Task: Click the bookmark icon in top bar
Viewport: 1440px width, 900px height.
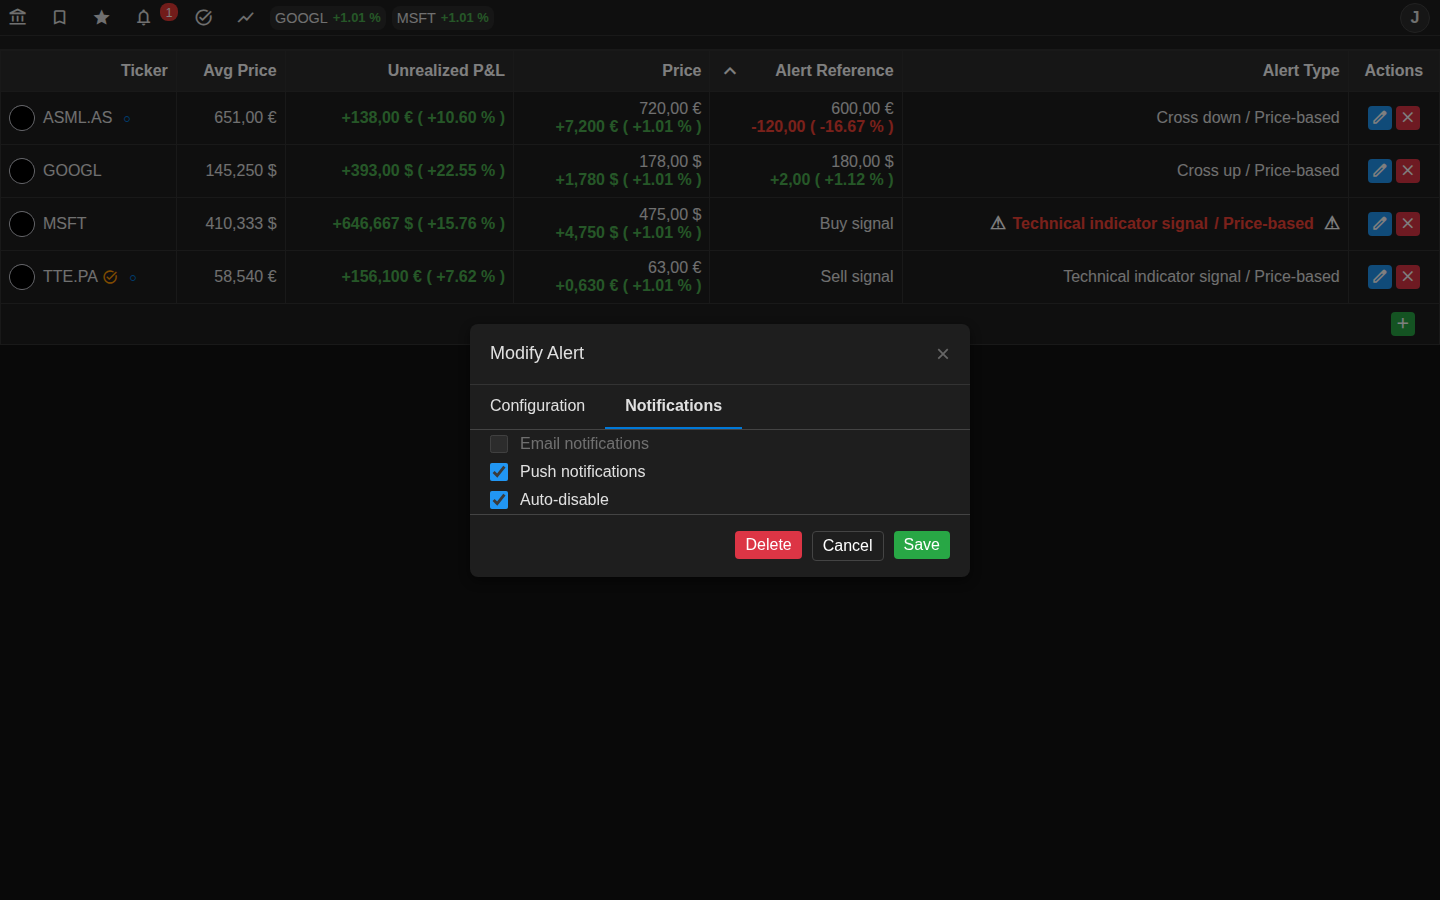Action: (60, 17)
